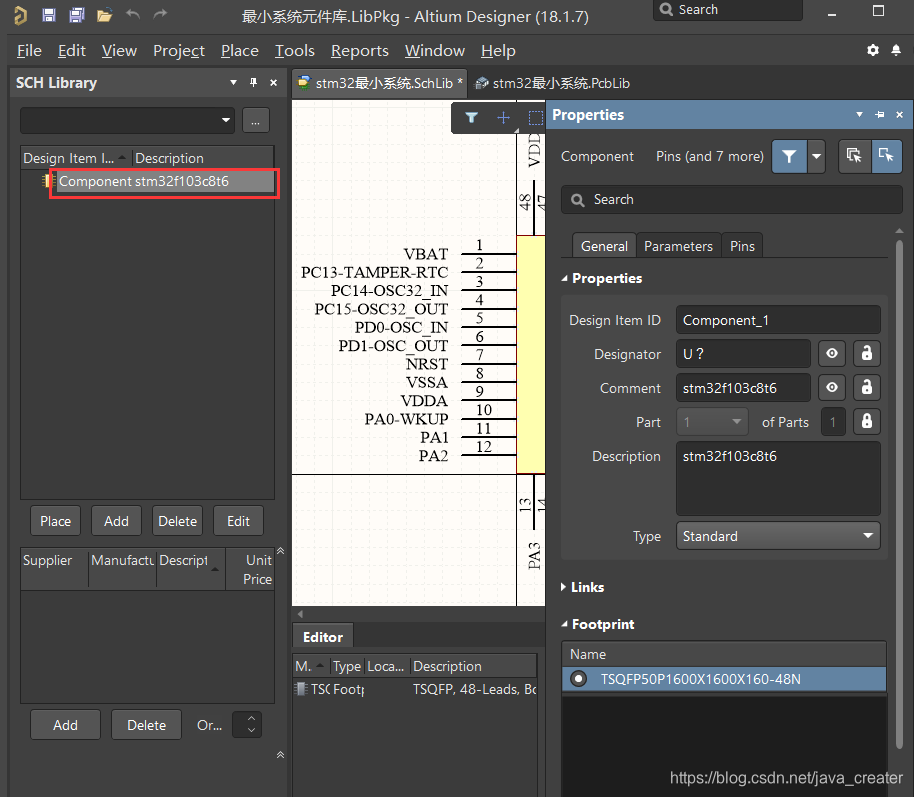Image resolution: width=914 pixels, height=797 pixels.
Task: Toggle Comment visibility eye icon
Action: [832, 387]
